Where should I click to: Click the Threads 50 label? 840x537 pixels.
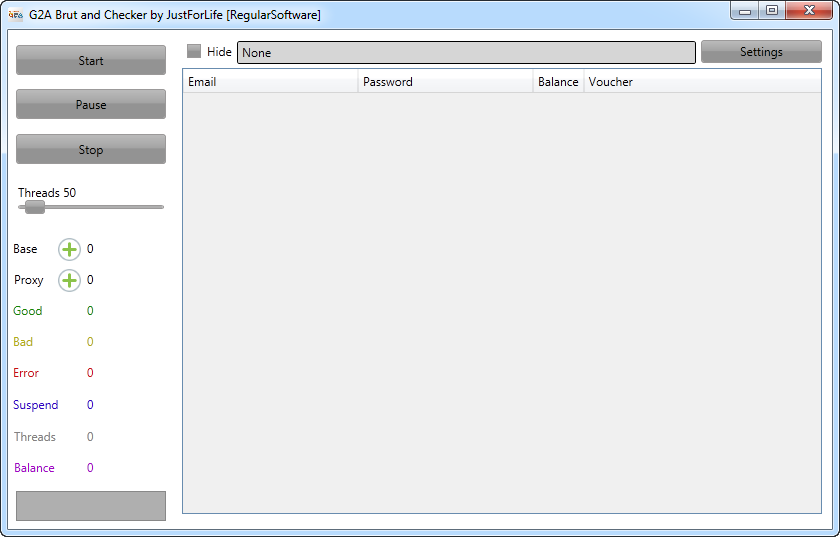click(x=47, y=192)
